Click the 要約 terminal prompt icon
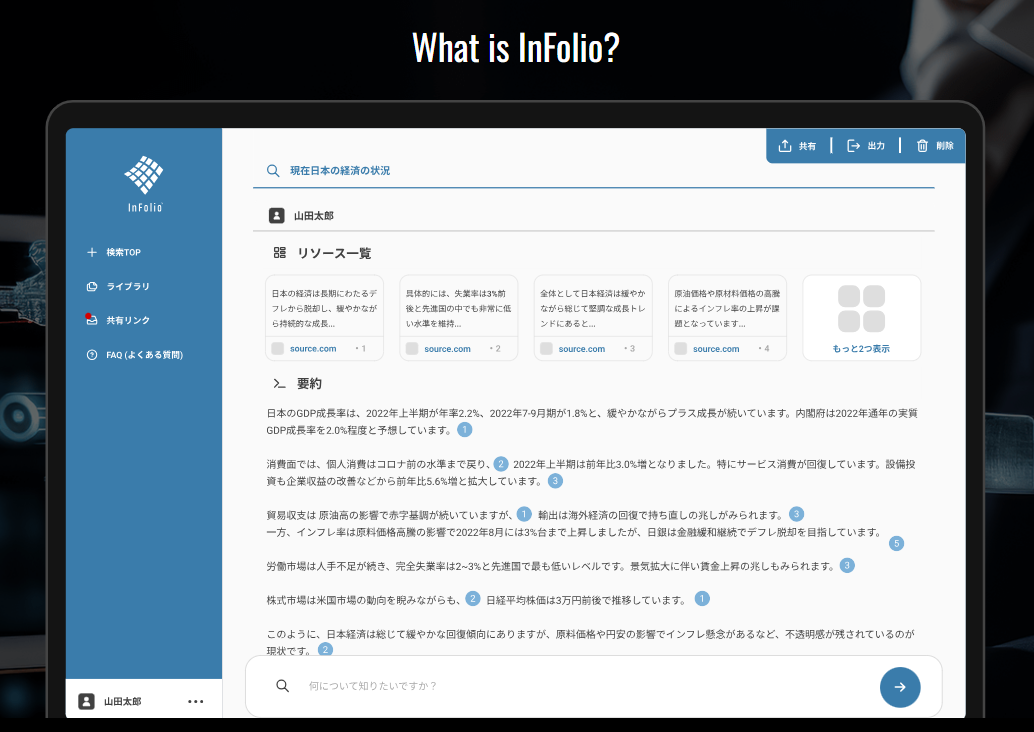 coord(280,384)
